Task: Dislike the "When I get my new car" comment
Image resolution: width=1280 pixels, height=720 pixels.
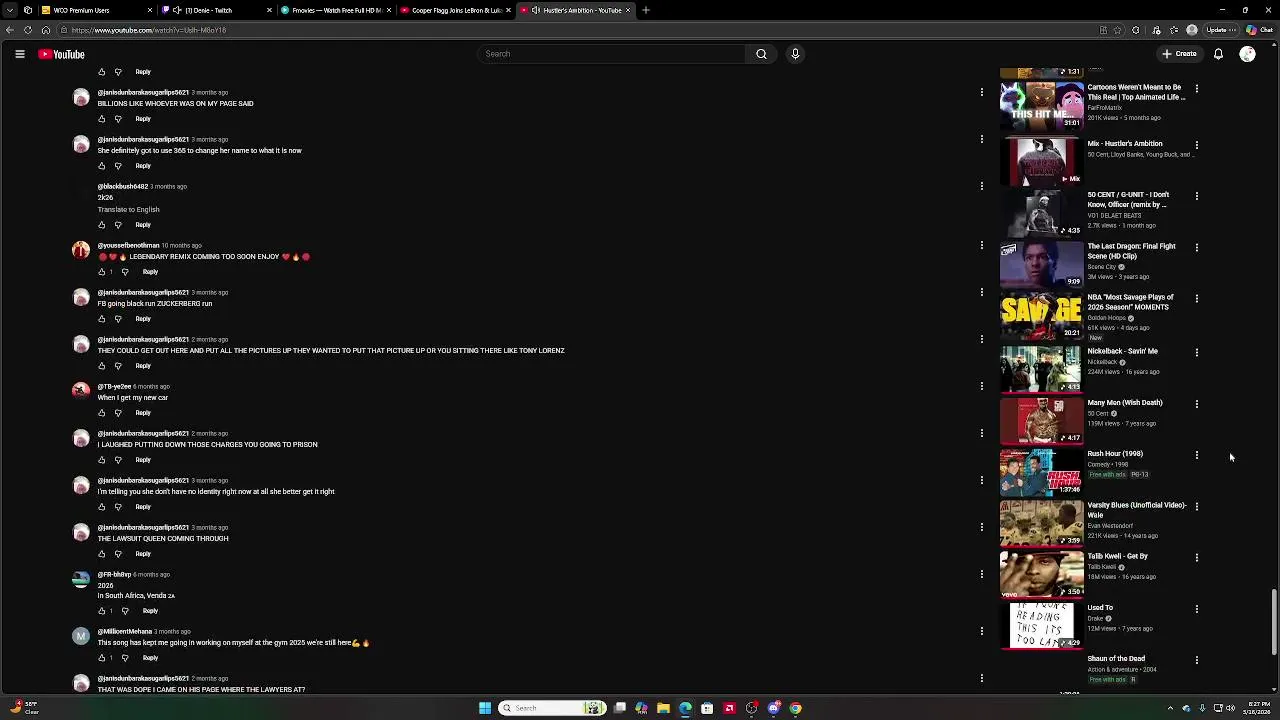Action: [x=118, y=413]
